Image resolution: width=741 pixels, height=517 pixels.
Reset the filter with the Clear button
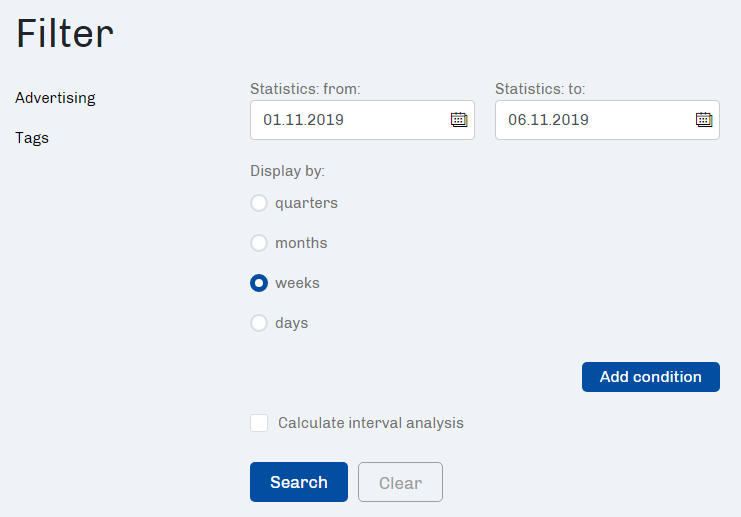click(400, 482)
